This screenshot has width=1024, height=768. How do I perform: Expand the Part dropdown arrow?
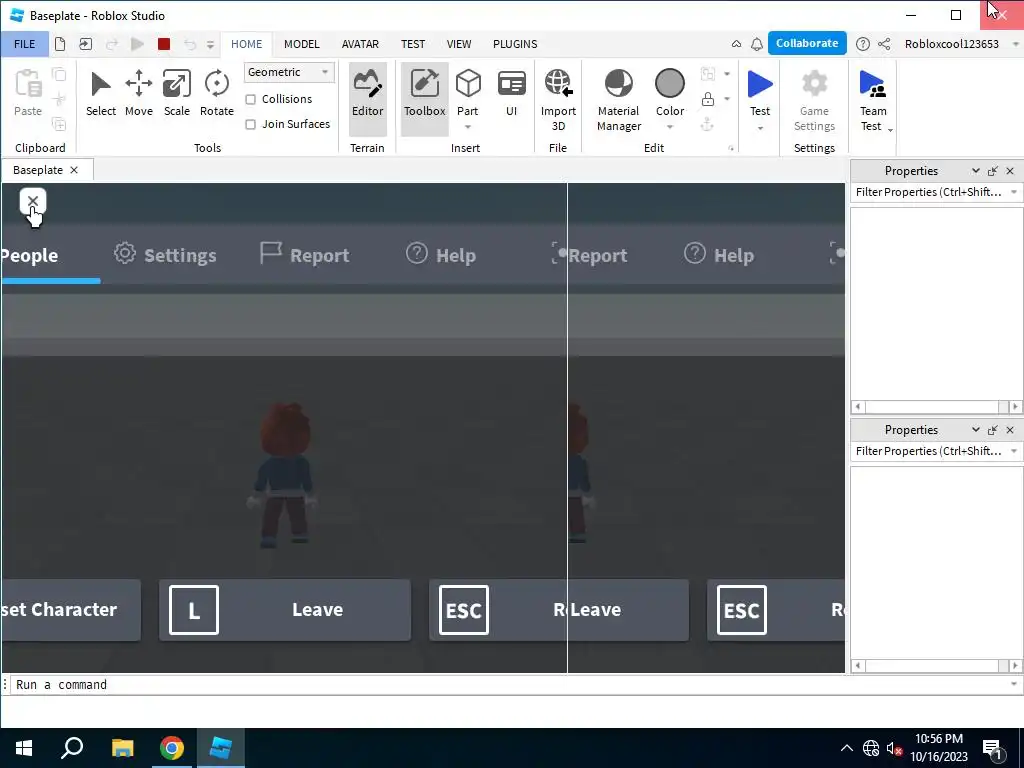(x=468, y=127)
